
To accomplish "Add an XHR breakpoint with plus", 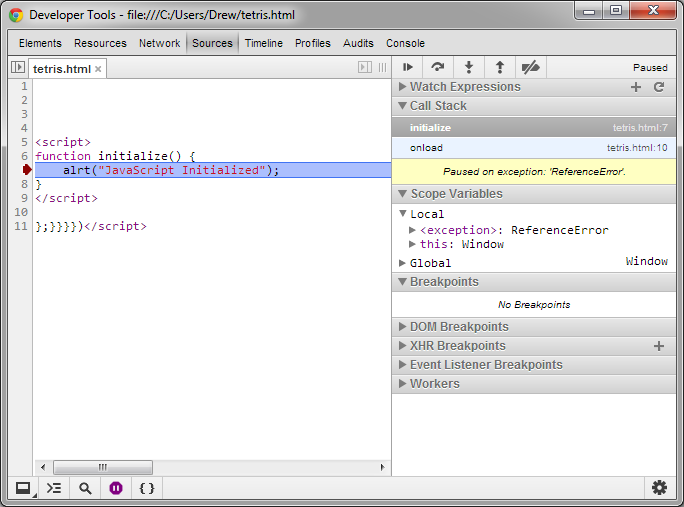I will 659,346.
